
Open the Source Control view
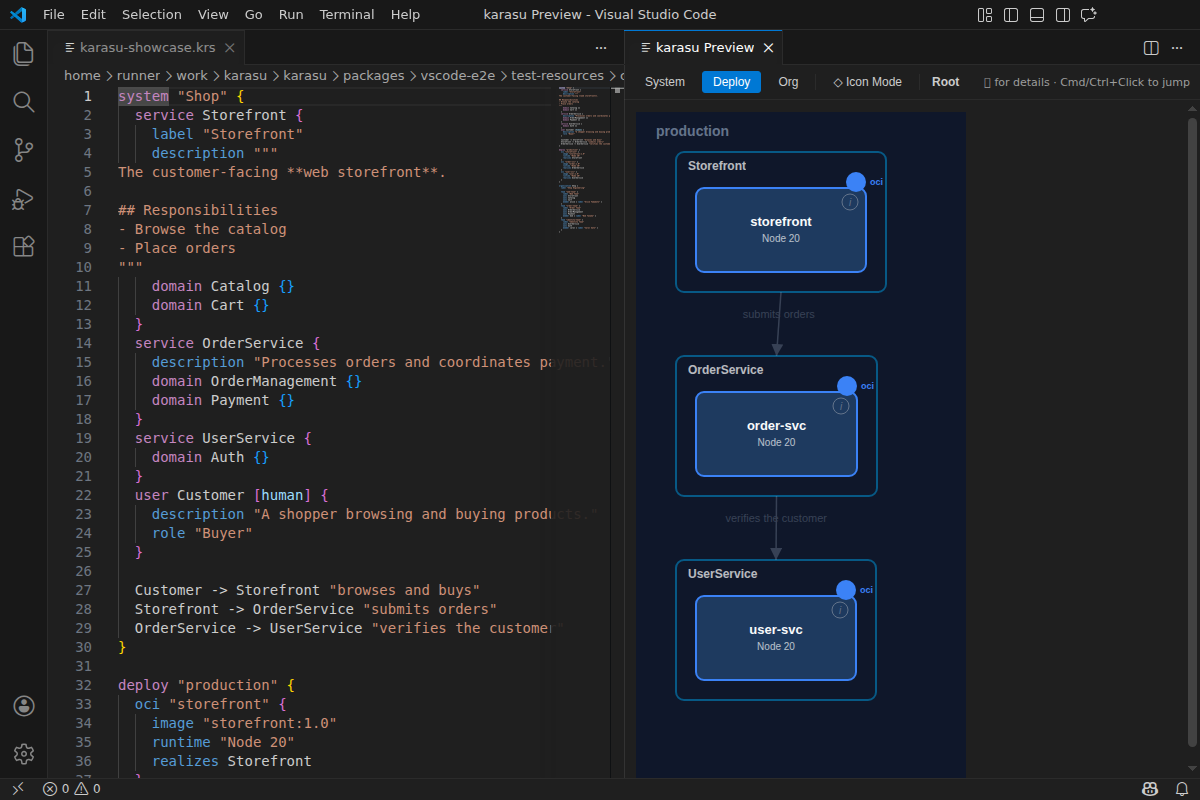pyautogui.click(x=24, y=150)
